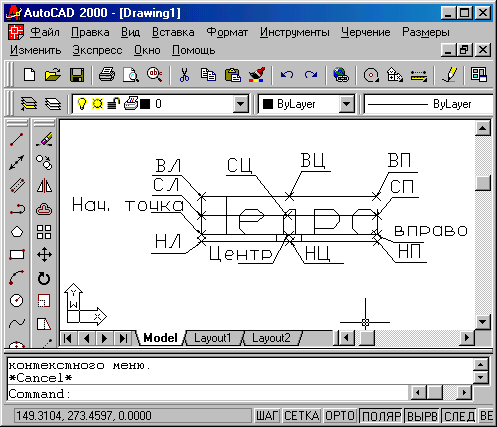Toggle layer lock padlock icon
Image resolution: width=497 pixels, height=427 pixels.
113,104
